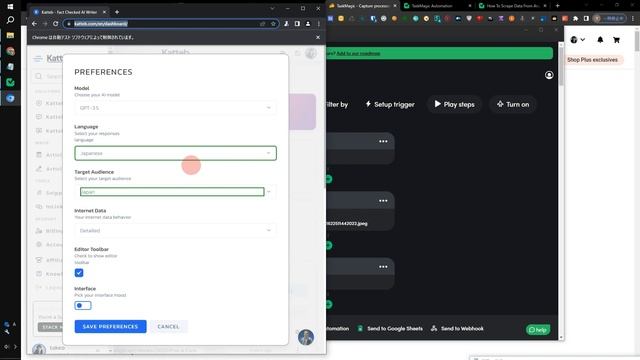Open the Extensions puzzle icon in right Chrome
Image resolution: width=640 pixels, height=360 pixels.
pos(576,18)
